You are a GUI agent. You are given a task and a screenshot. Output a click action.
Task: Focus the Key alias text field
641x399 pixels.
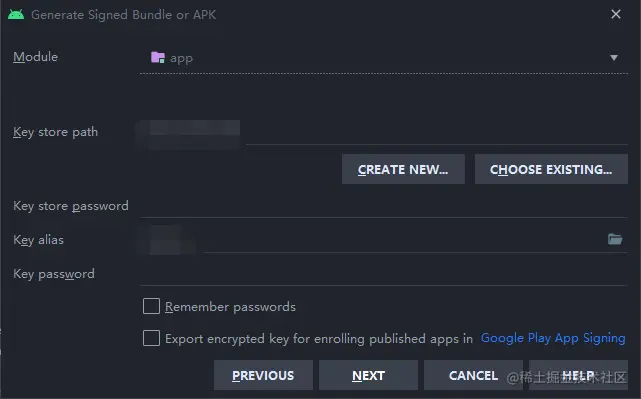click(372, 240)
